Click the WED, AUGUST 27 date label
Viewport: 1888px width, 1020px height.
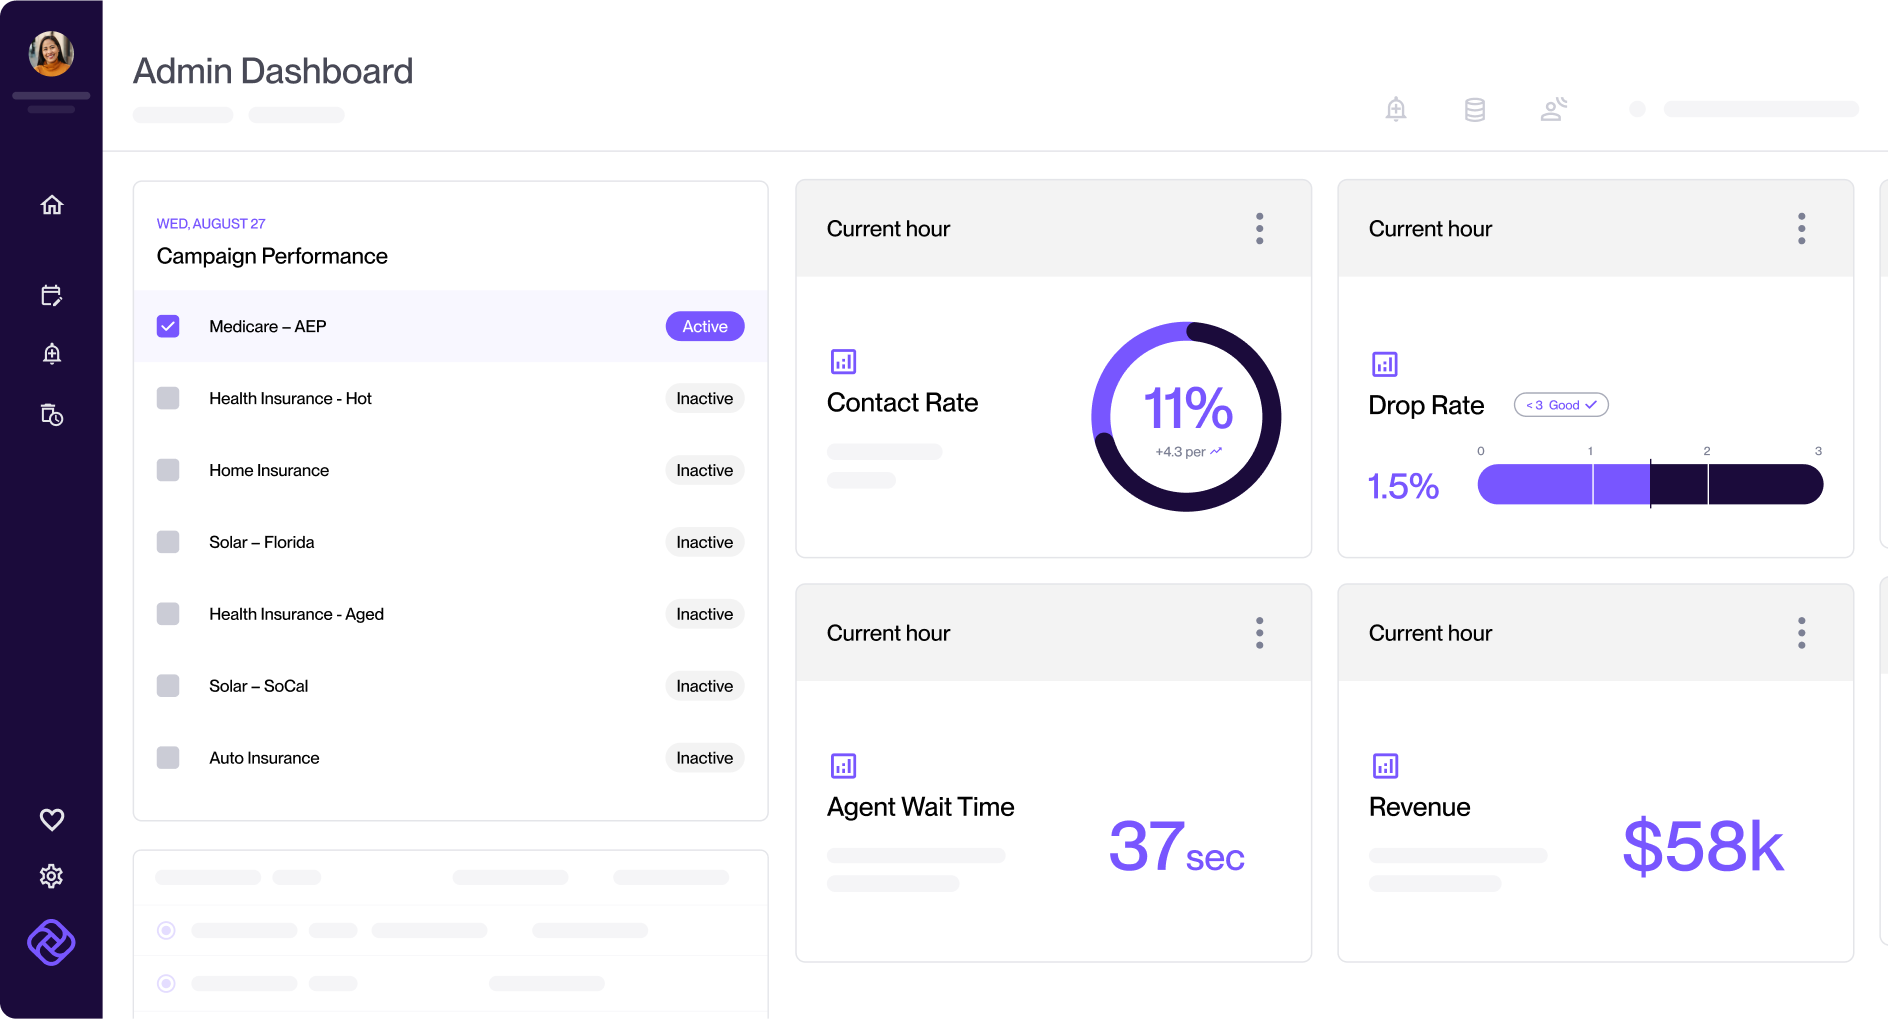click(x=211, y=224)
